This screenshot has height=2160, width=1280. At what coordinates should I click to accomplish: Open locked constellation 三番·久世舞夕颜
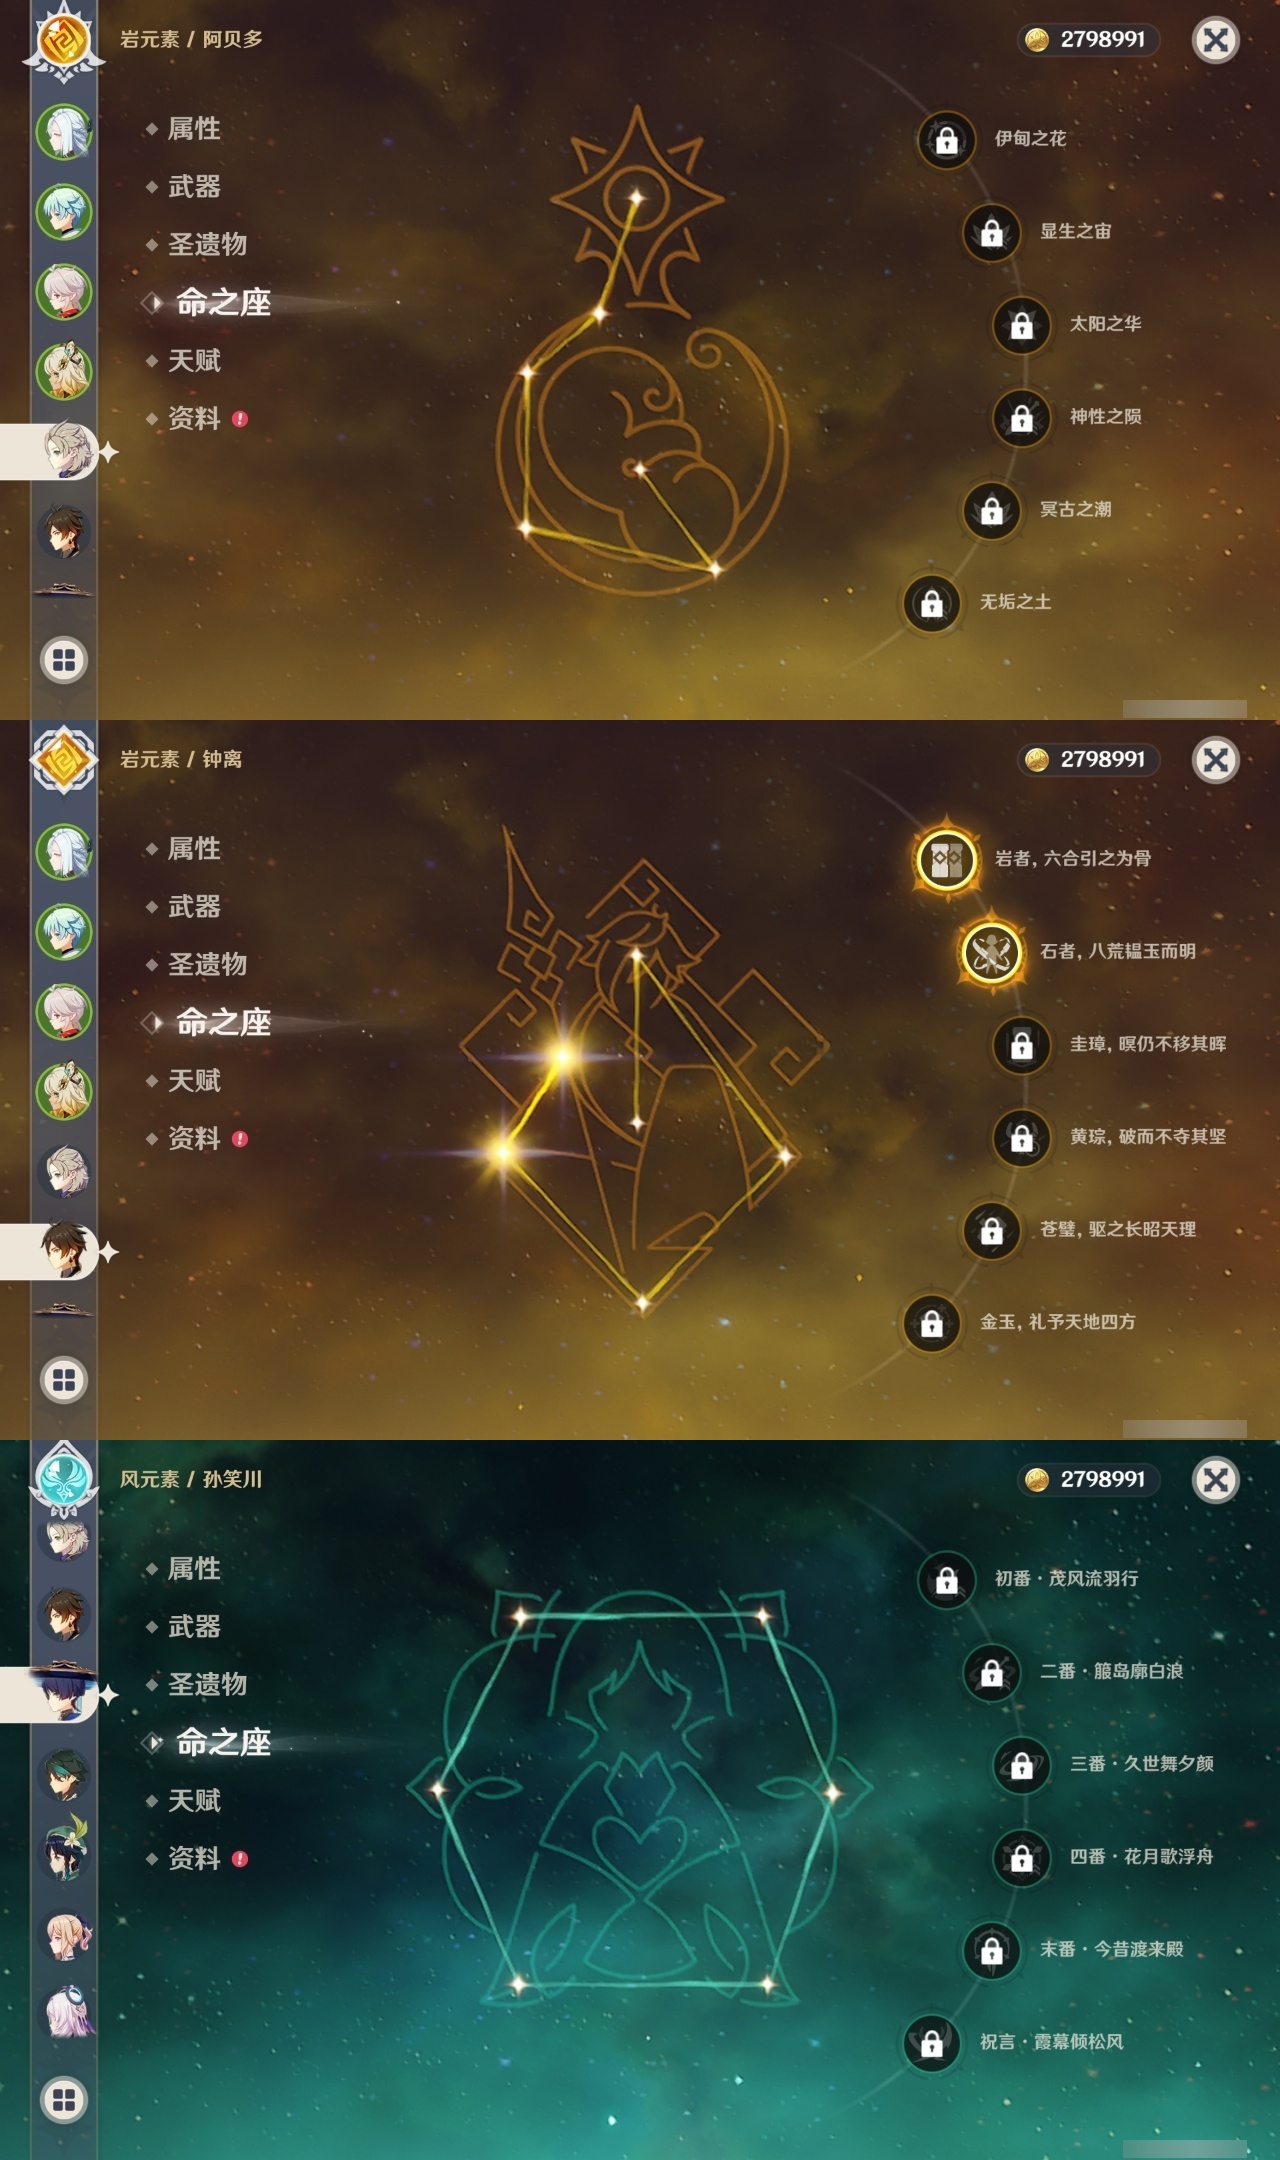coord(1021,1765)
